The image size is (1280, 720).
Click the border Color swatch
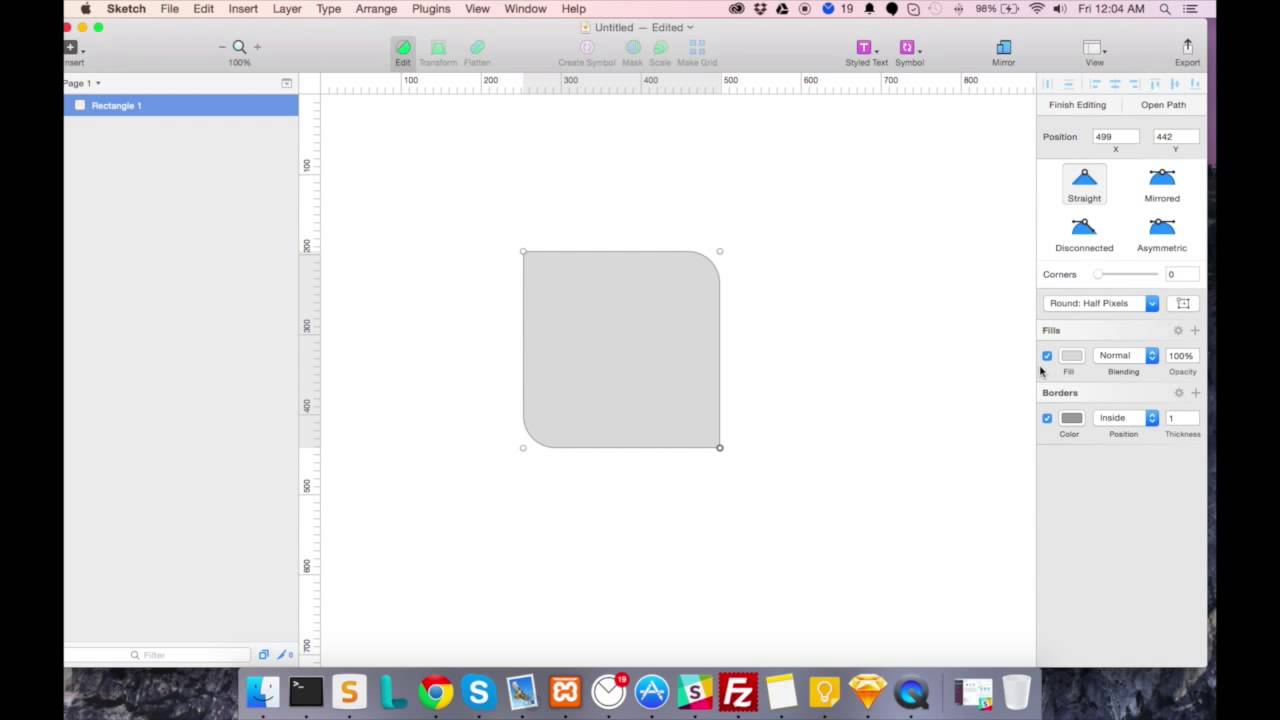1071,418
